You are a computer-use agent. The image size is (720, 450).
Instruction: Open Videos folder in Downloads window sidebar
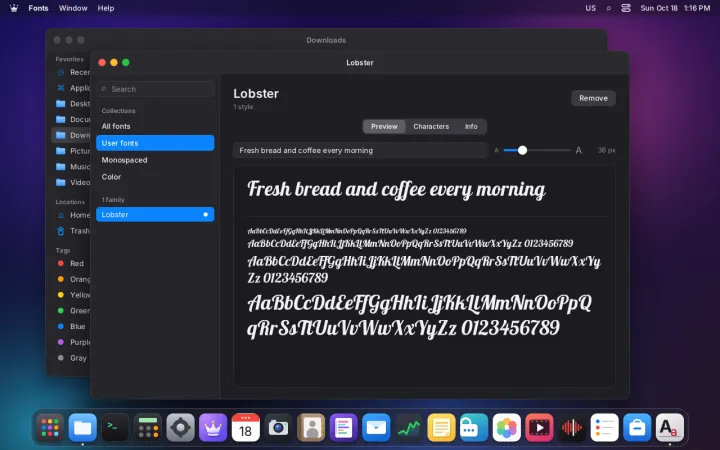point(72,182)
